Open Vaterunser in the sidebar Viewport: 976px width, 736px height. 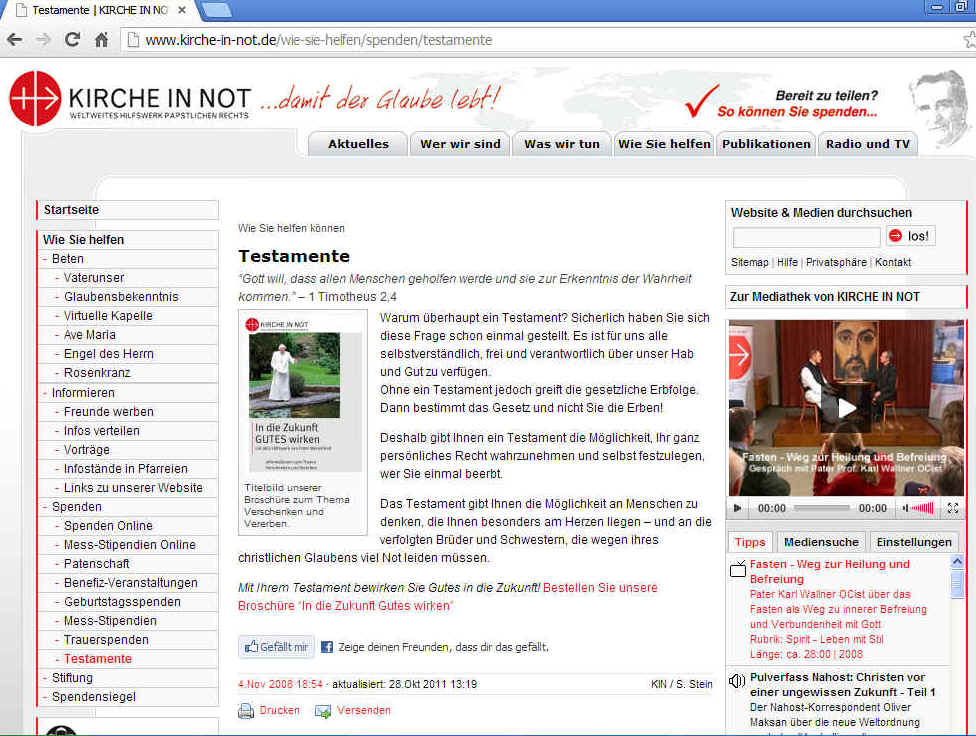pyautogui.click(x=93, y=278)
